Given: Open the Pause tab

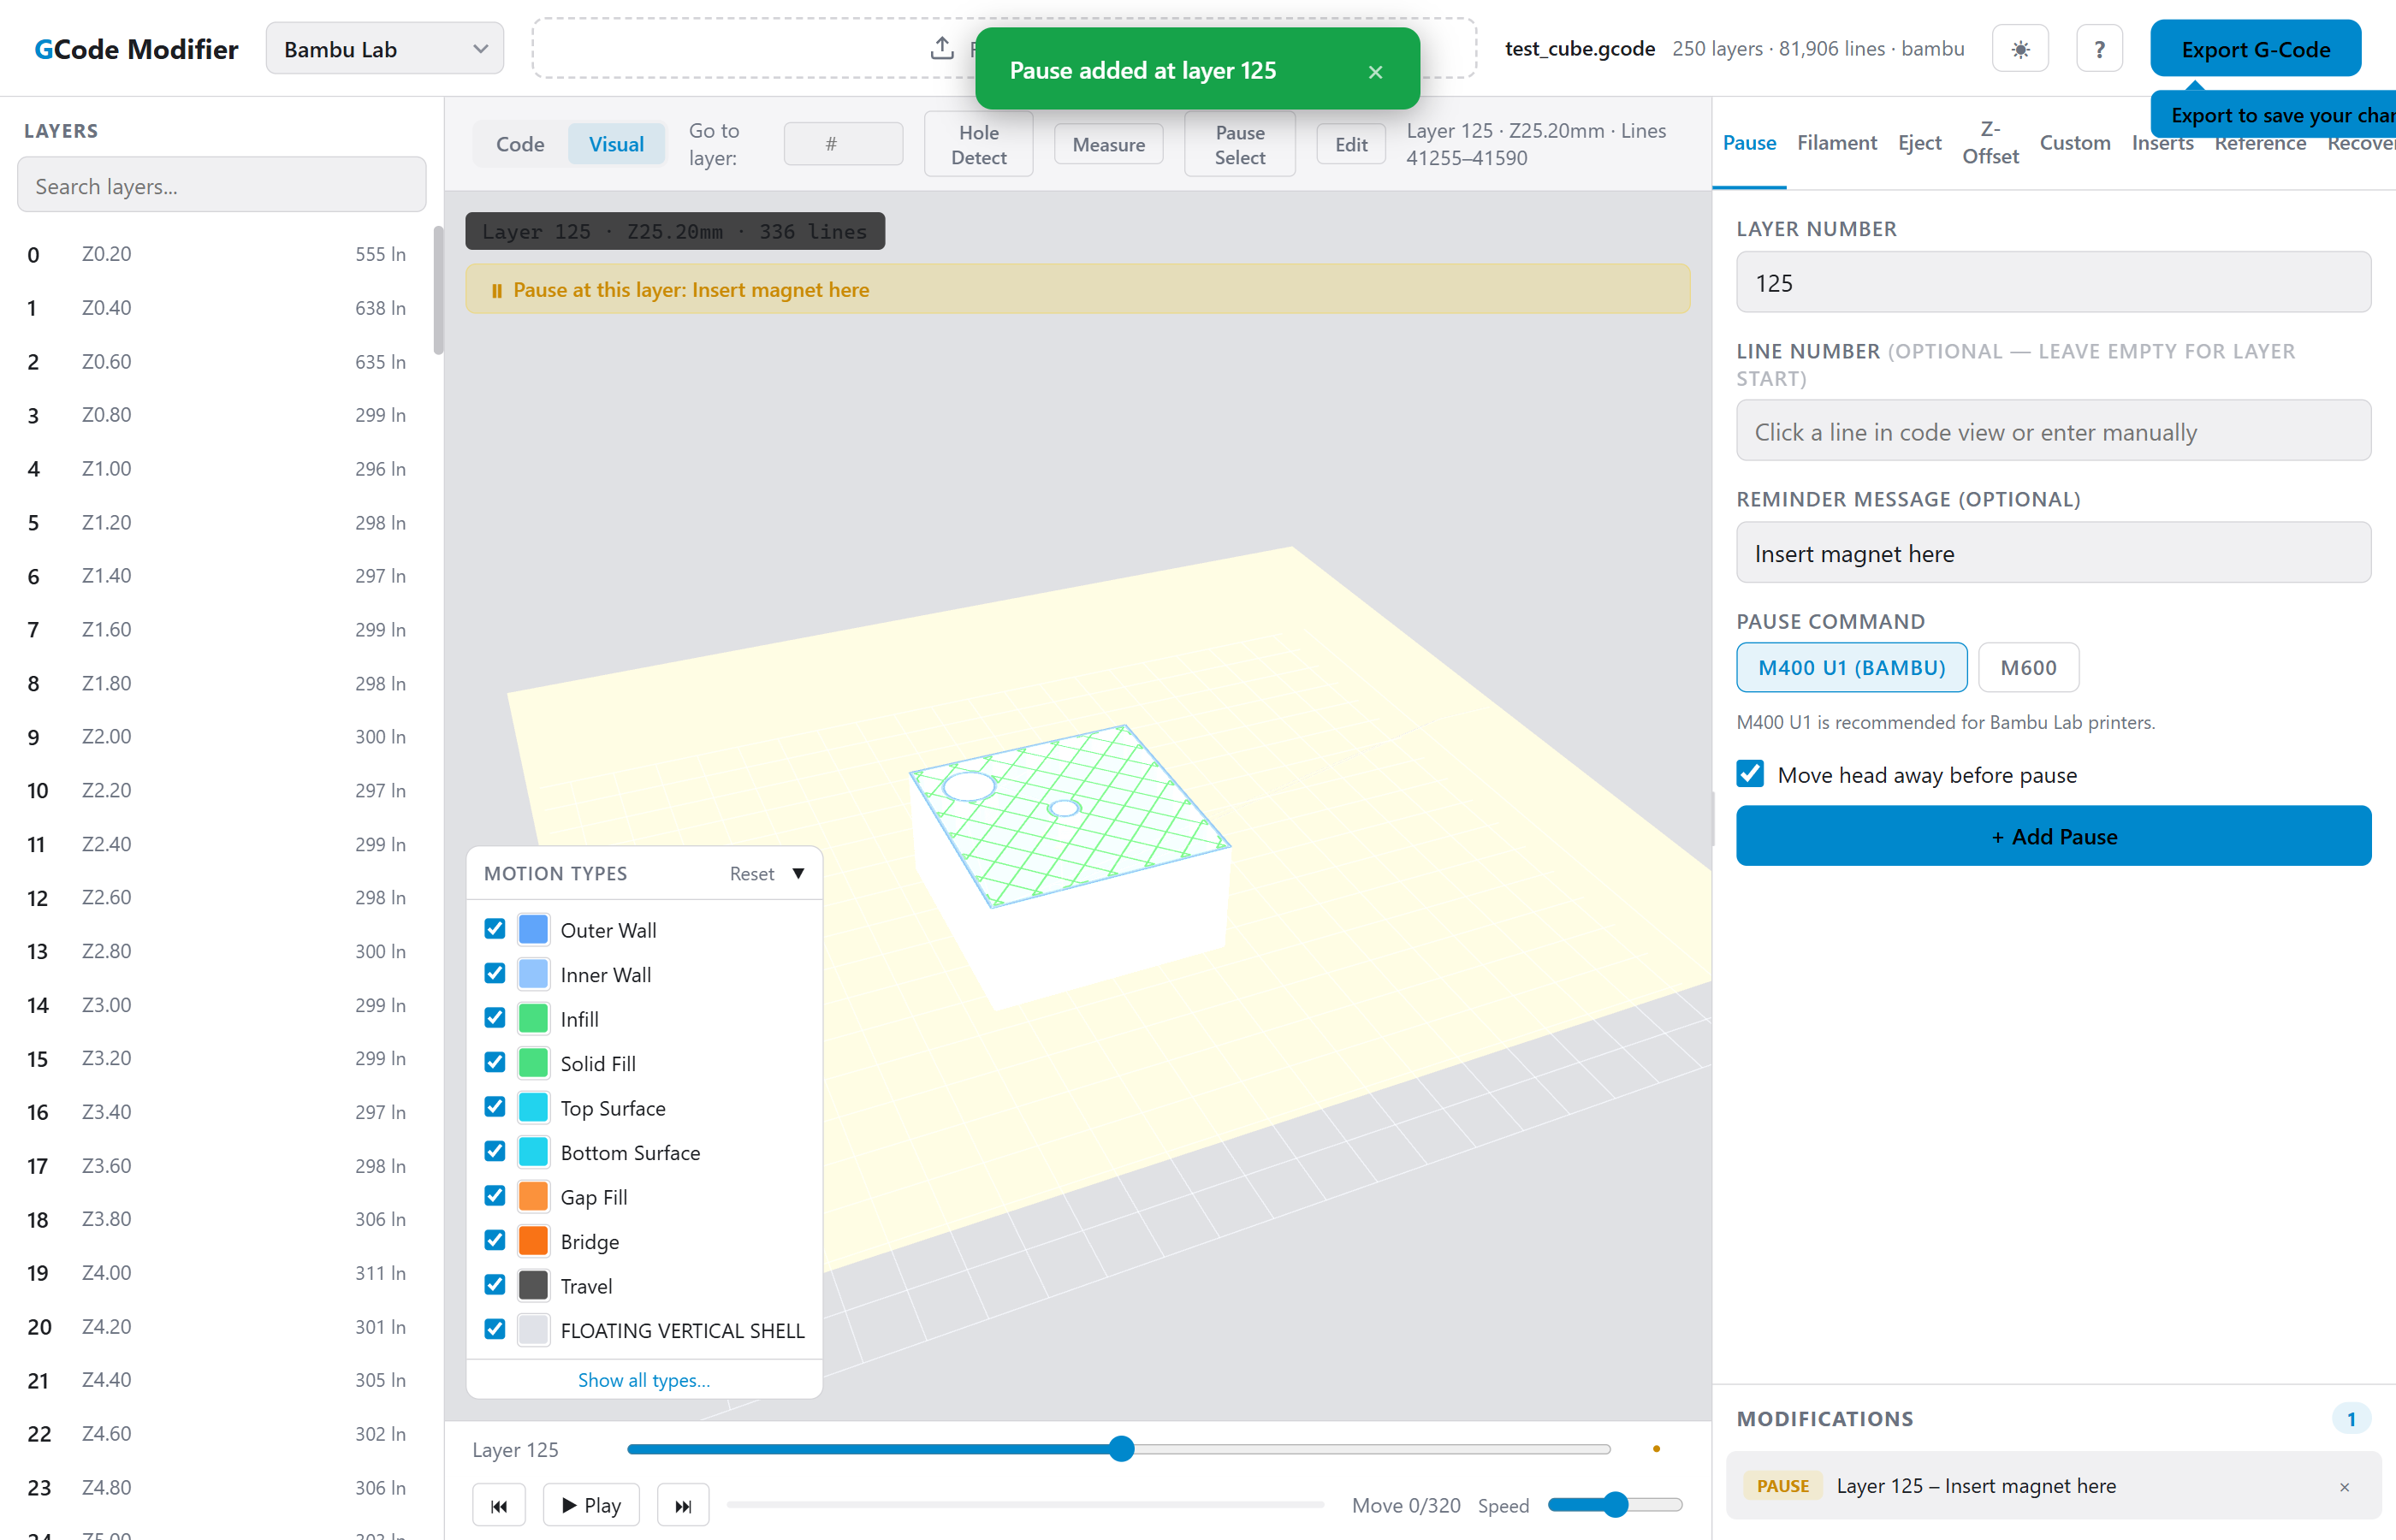Looking at the screenshot, I should [x=1749, y=143].
